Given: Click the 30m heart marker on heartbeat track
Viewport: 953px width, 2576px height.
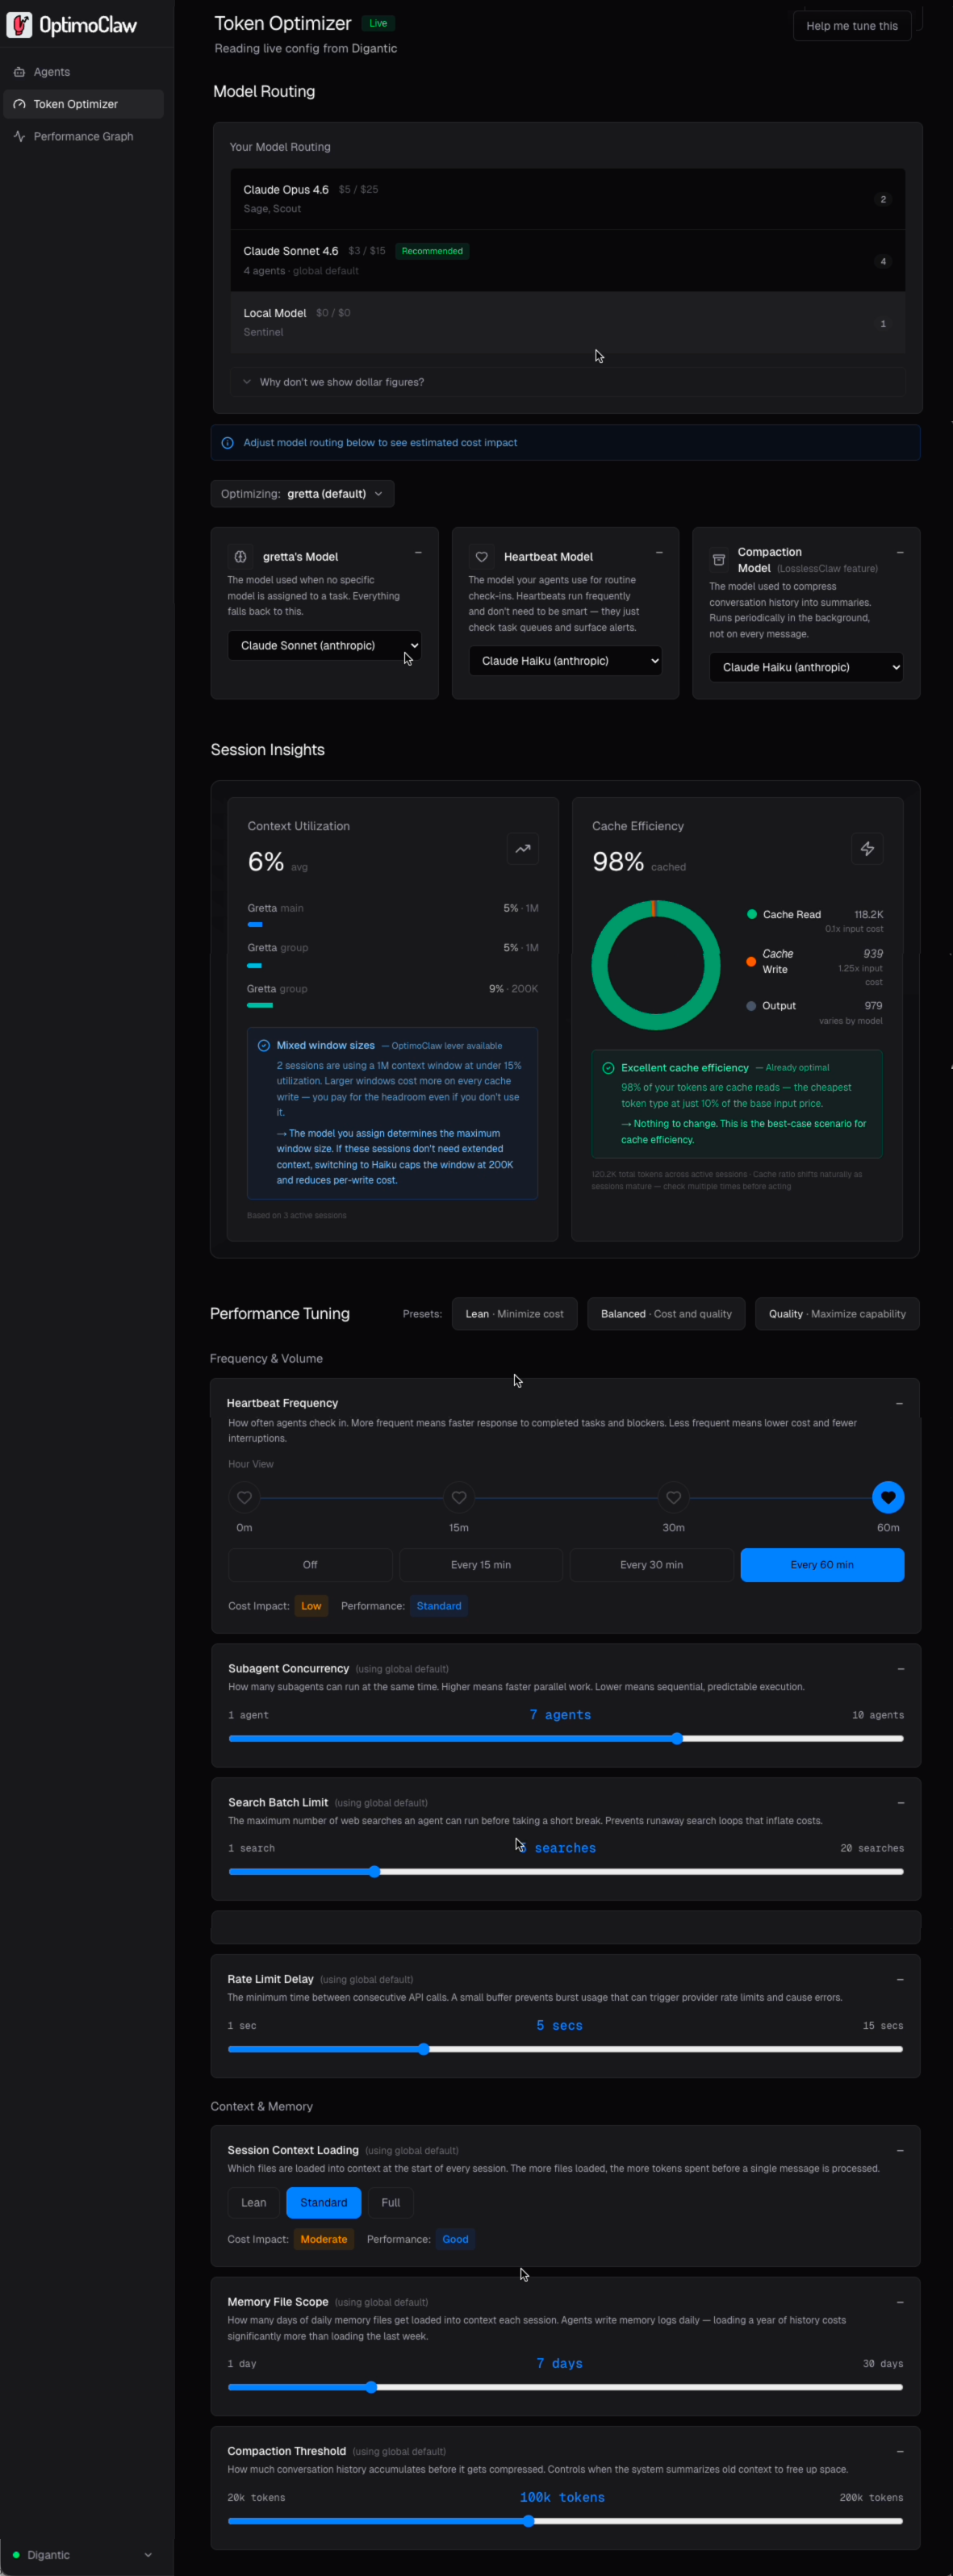Looking at the screenshot, I should [674, 1497].
